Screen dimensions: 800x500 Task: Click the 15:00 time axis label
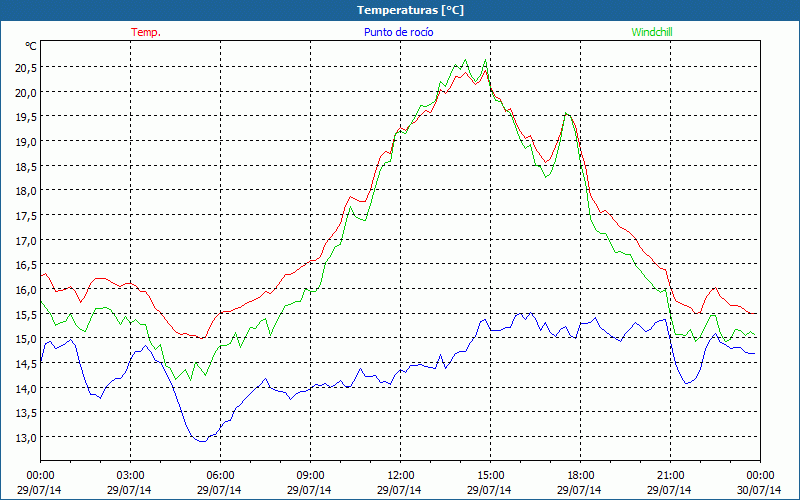[490, 476]
